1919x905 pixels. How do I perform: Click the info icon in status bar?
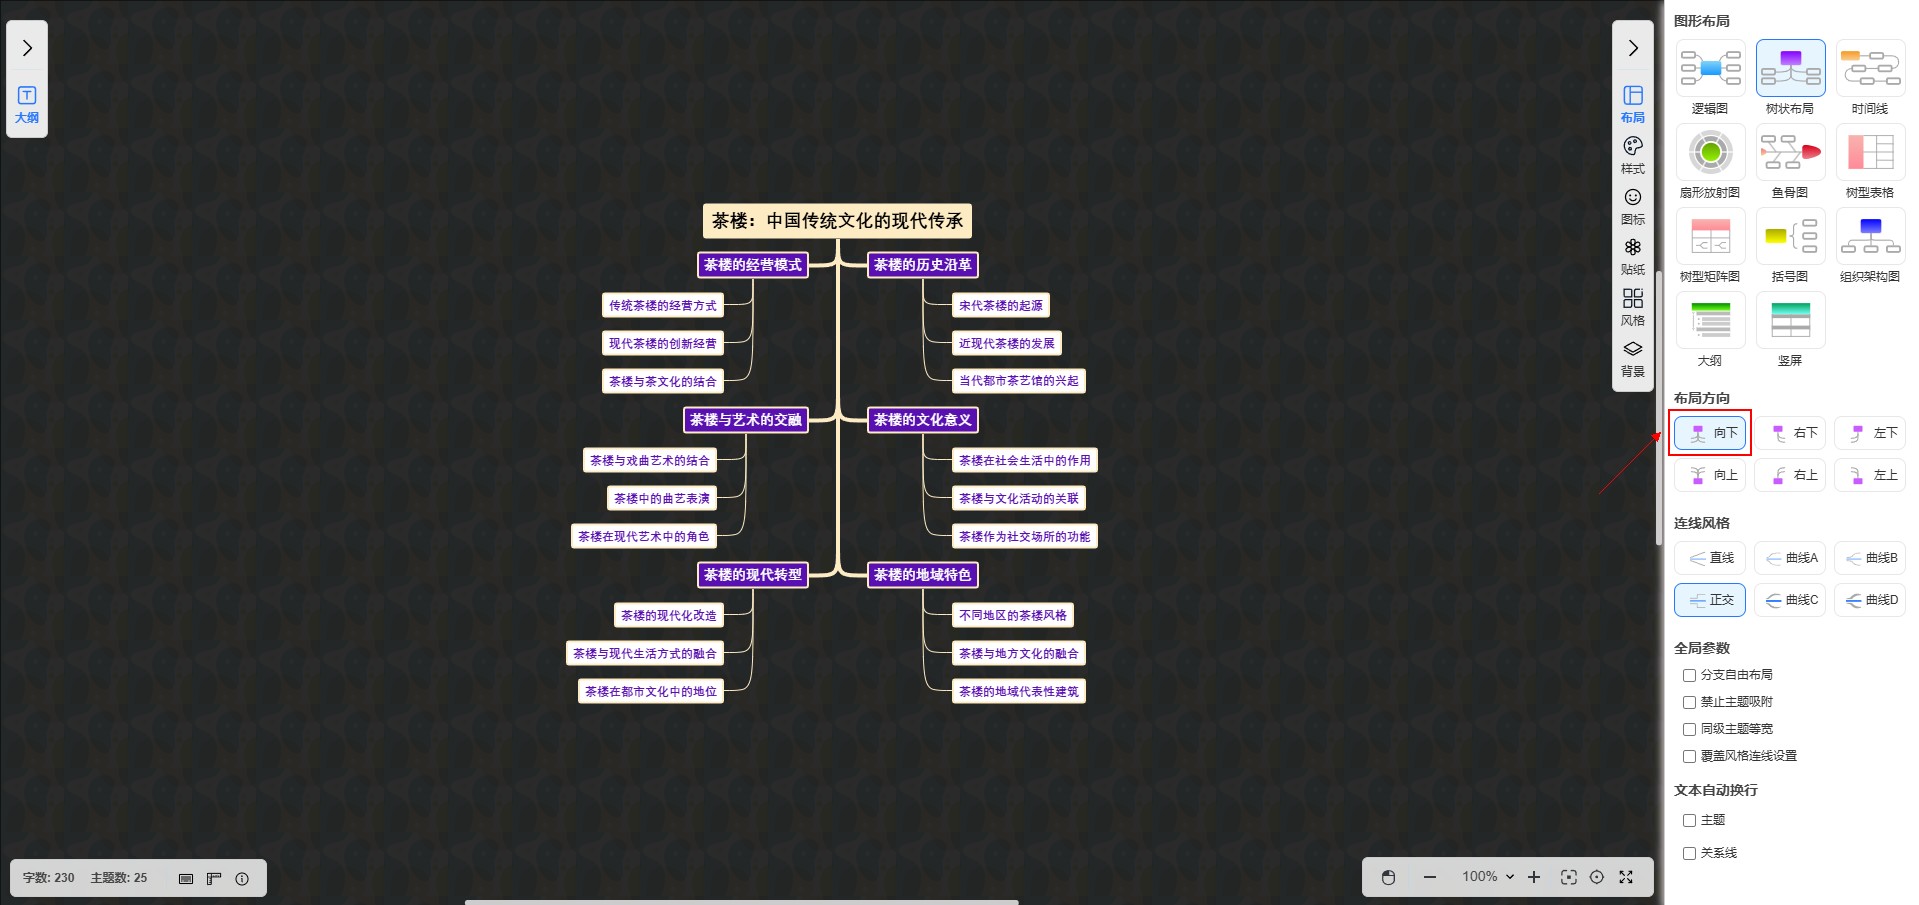pos(242,878)
